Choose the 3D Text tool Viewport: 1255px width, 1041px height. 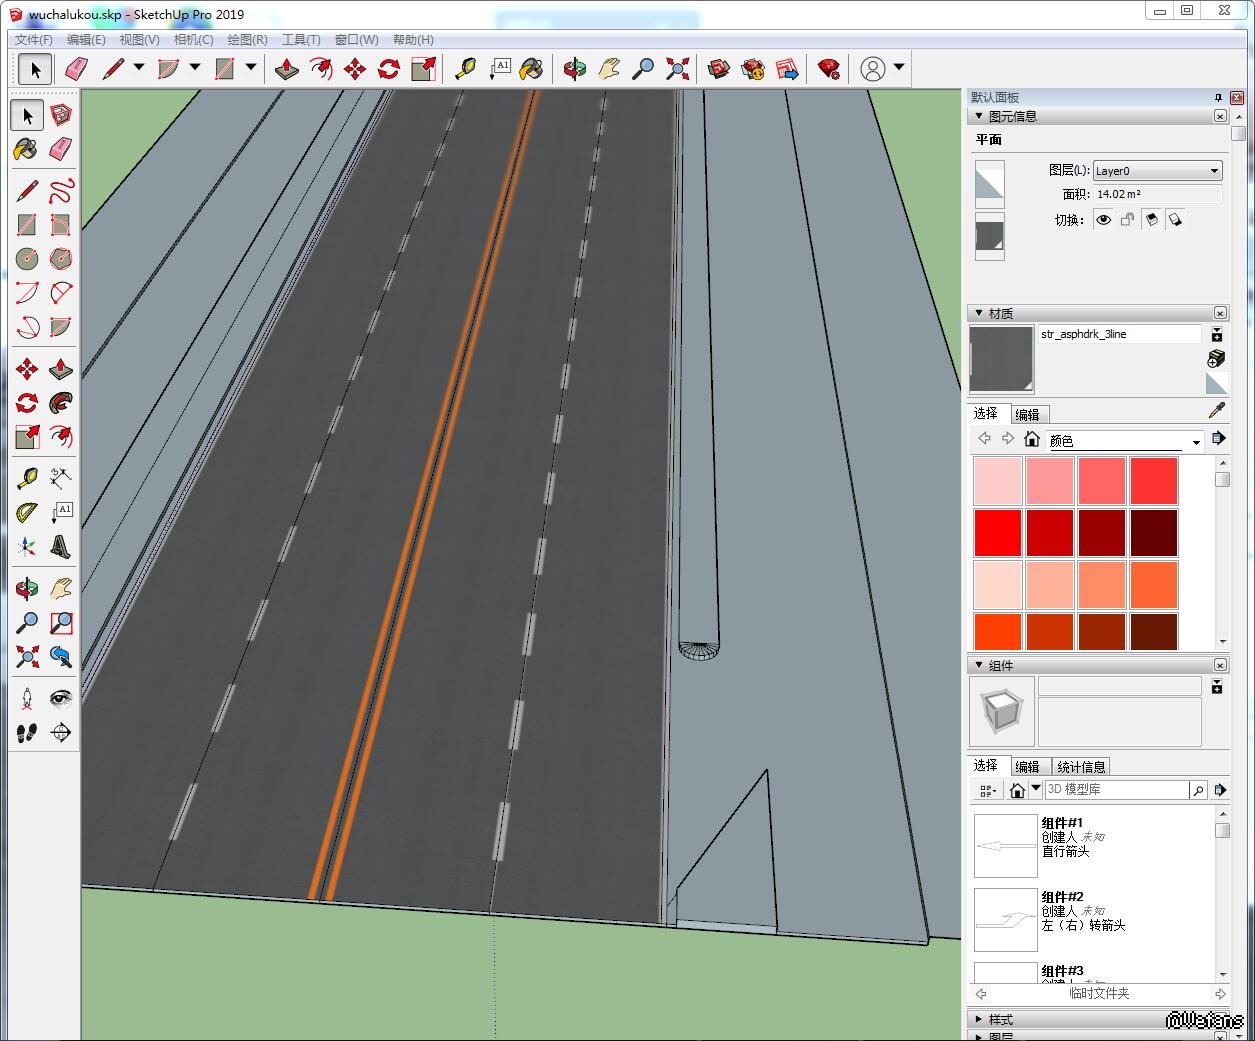pos(61,547)
